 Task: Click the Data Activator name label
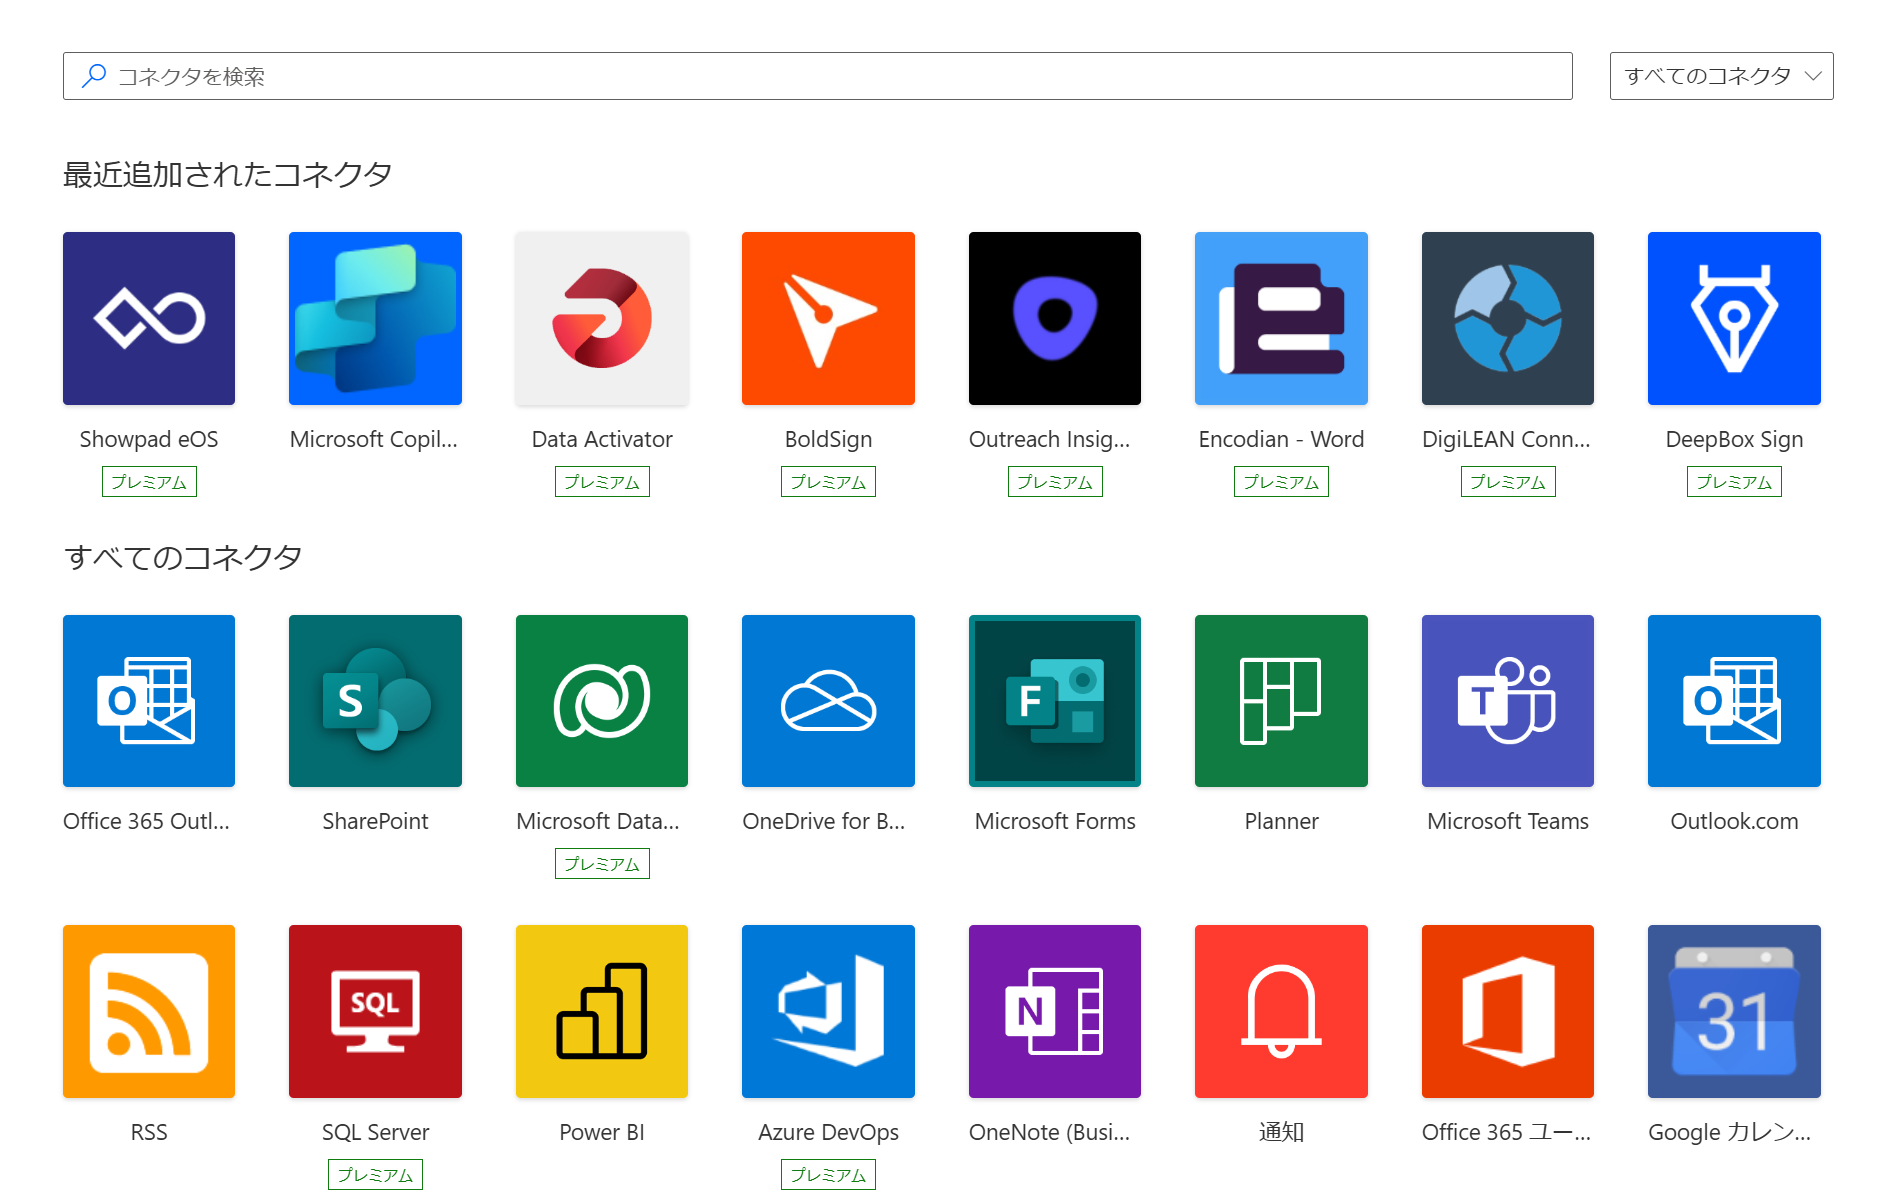[602, 439]
